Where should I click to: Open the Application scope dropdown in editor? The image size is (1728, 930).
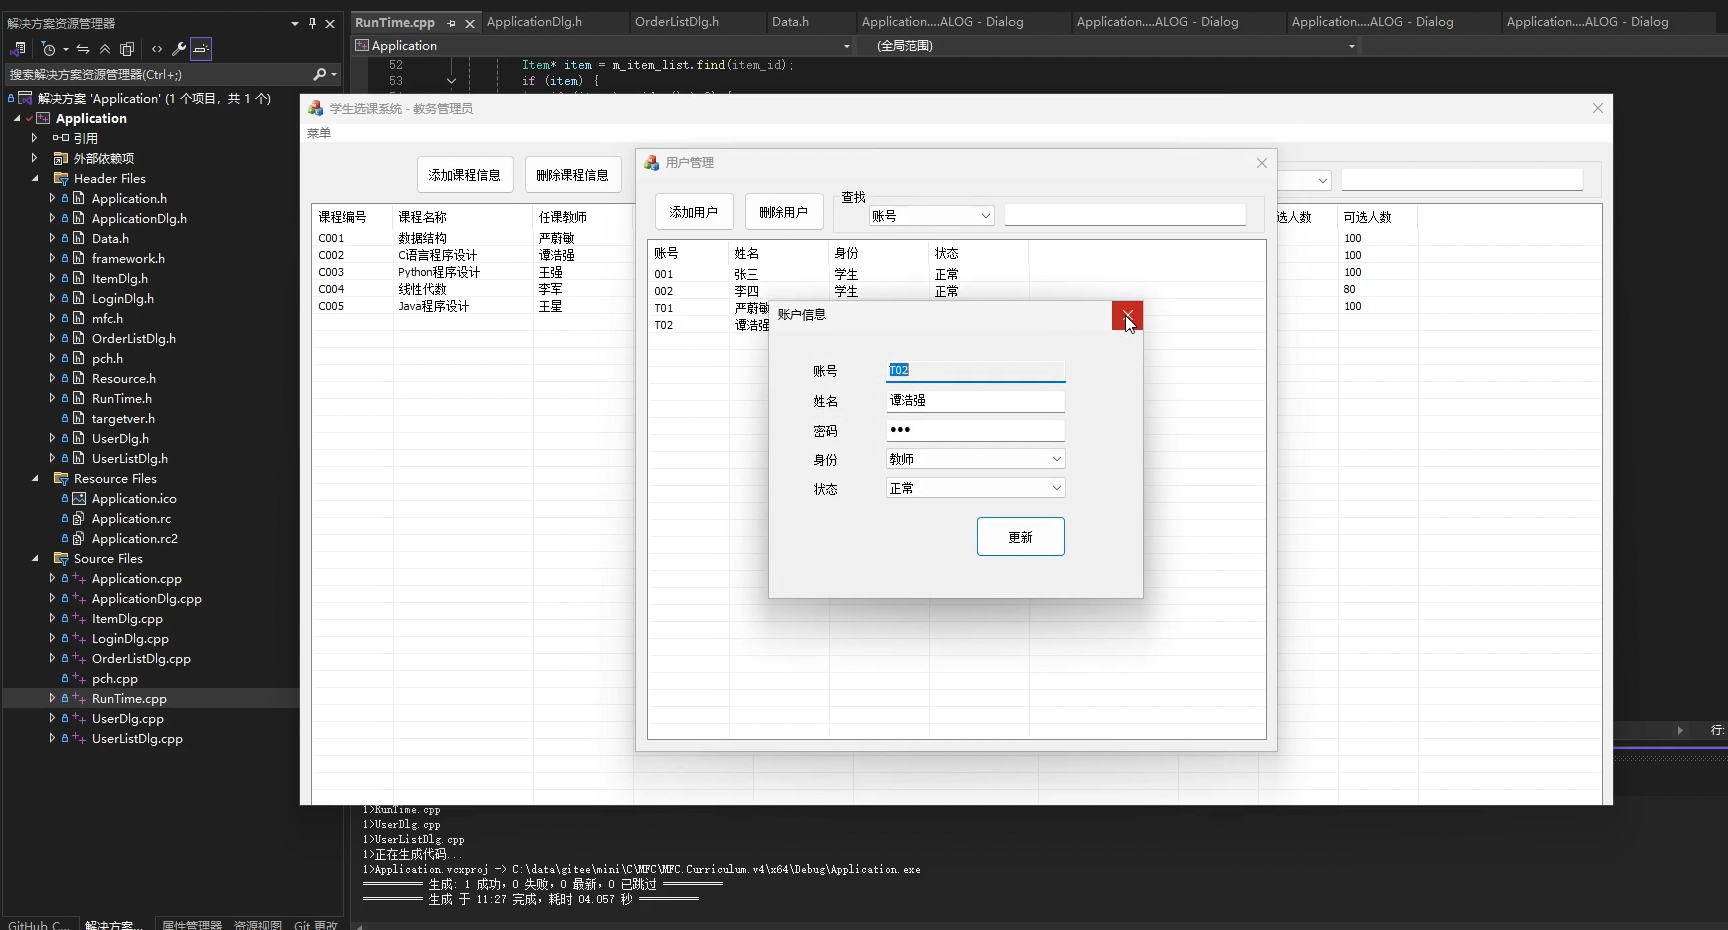[x=847, y=46]
